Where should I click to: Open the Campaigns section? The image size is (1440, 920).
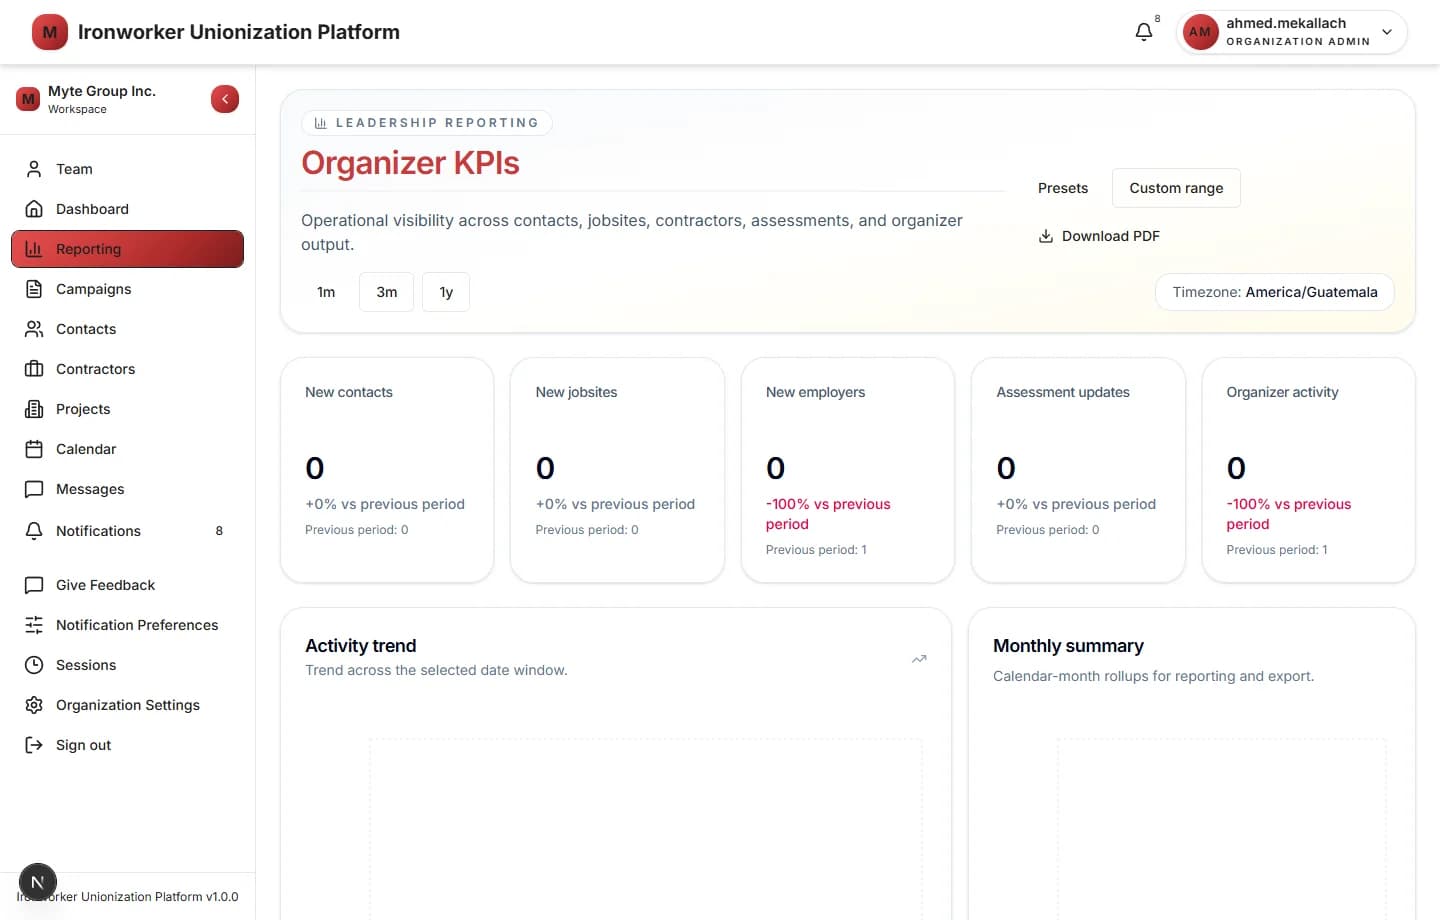coord(127,289)
